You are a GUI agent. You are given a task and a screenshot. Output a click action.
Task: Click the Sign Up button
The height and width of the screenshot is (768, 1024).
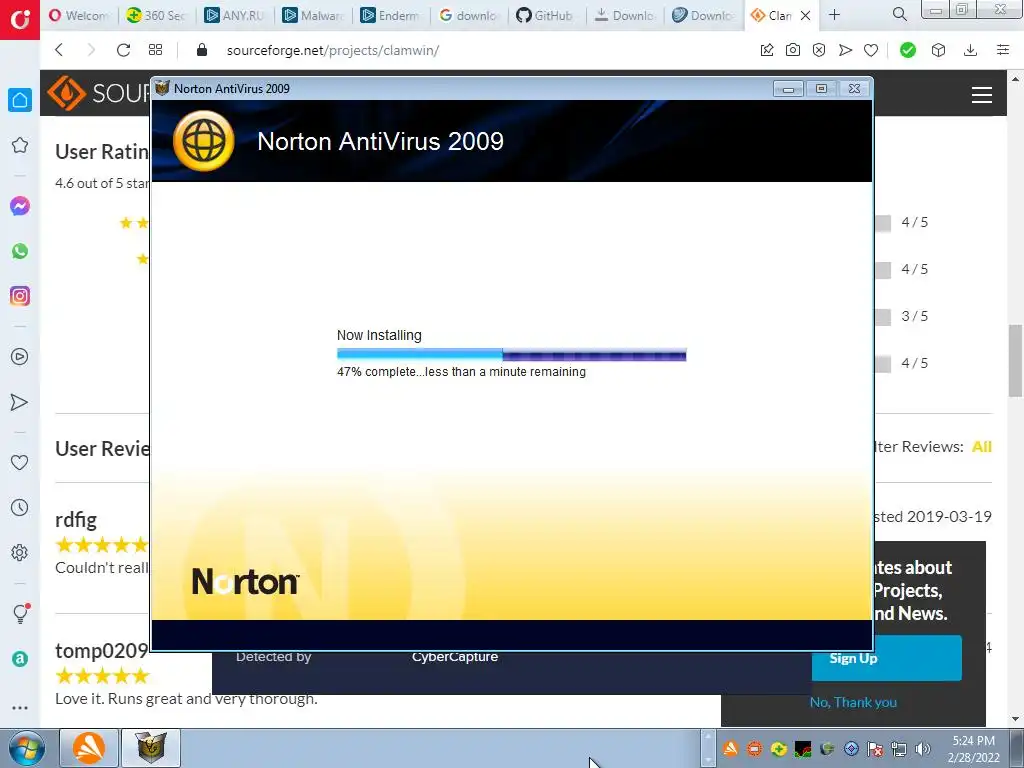coord(886,658)
